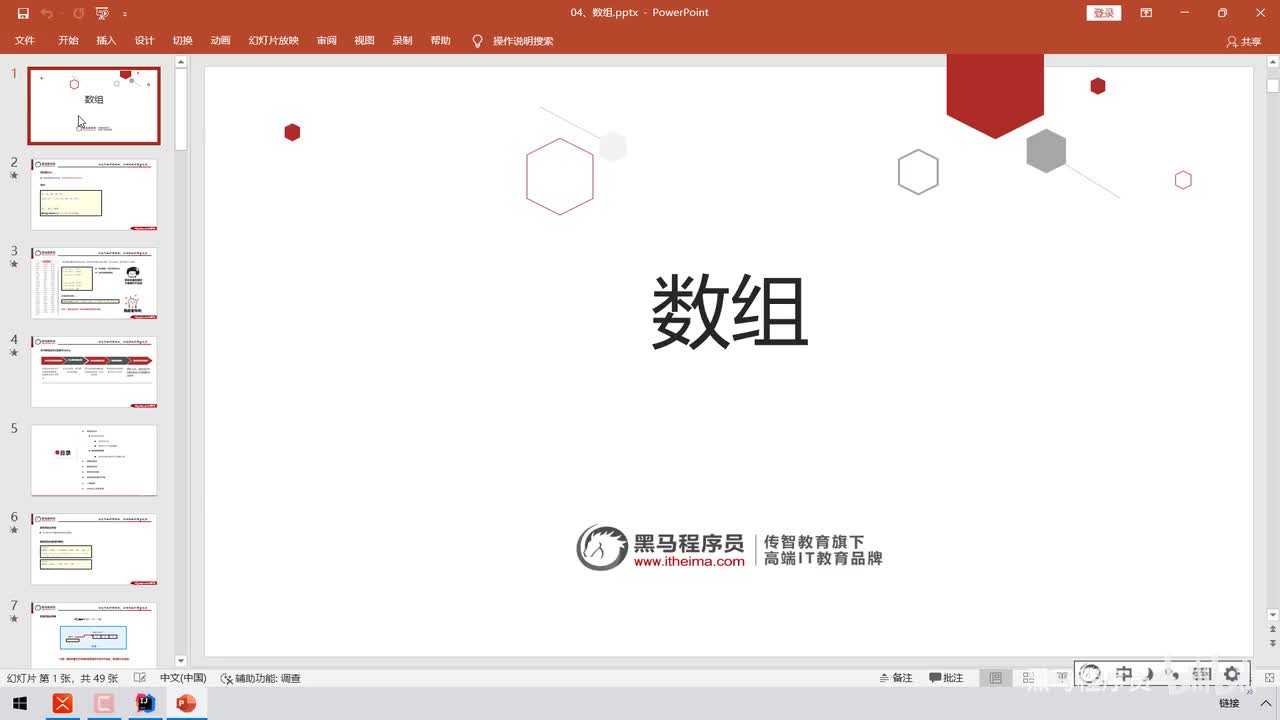Click the lightbulb Tell Me icon
Screen dimensions: 1280x720
(x=477, y=41)
